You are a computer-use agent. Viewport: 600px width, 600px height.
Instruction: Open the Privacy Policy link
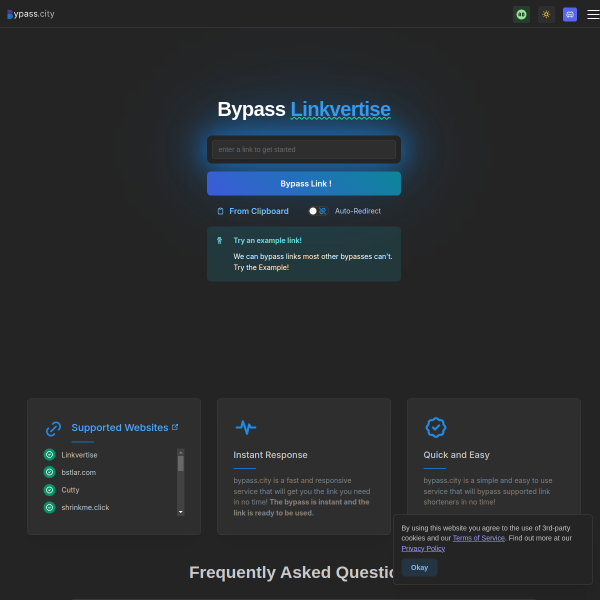423,549
